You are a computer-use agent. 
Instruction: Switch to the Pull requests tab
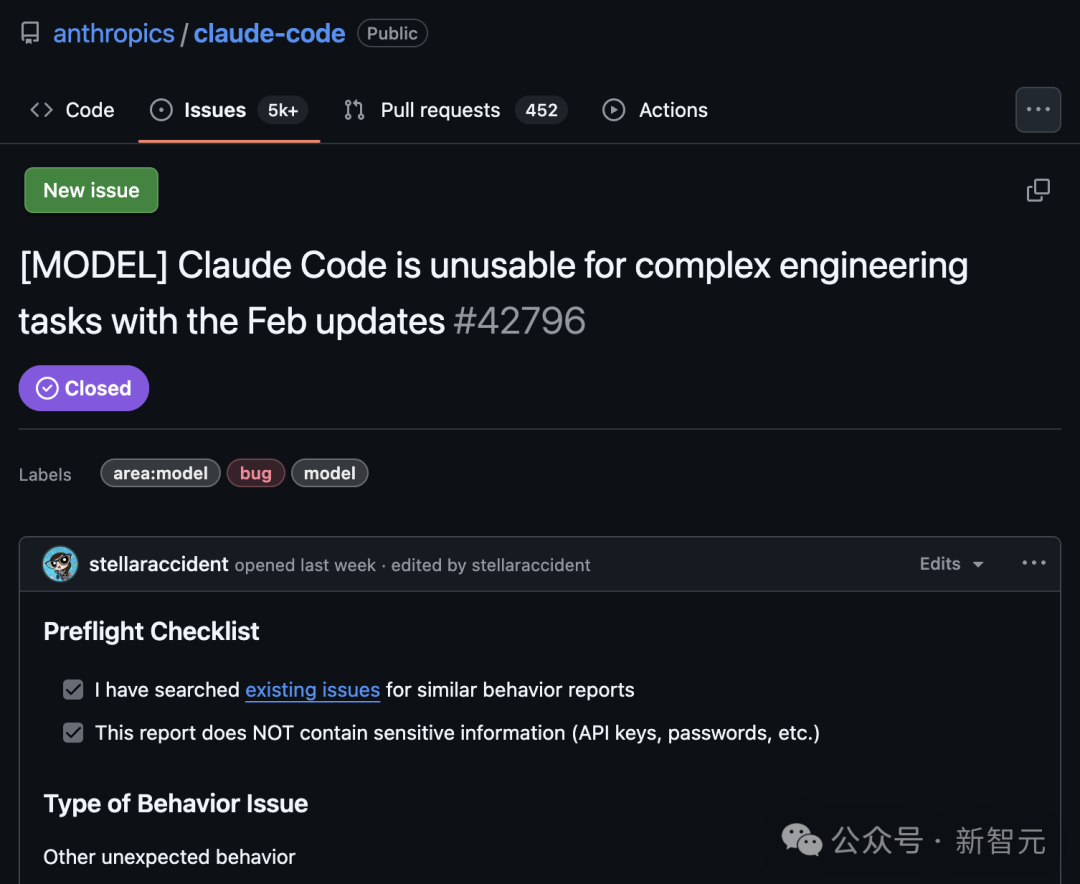(x=439, y=110)
